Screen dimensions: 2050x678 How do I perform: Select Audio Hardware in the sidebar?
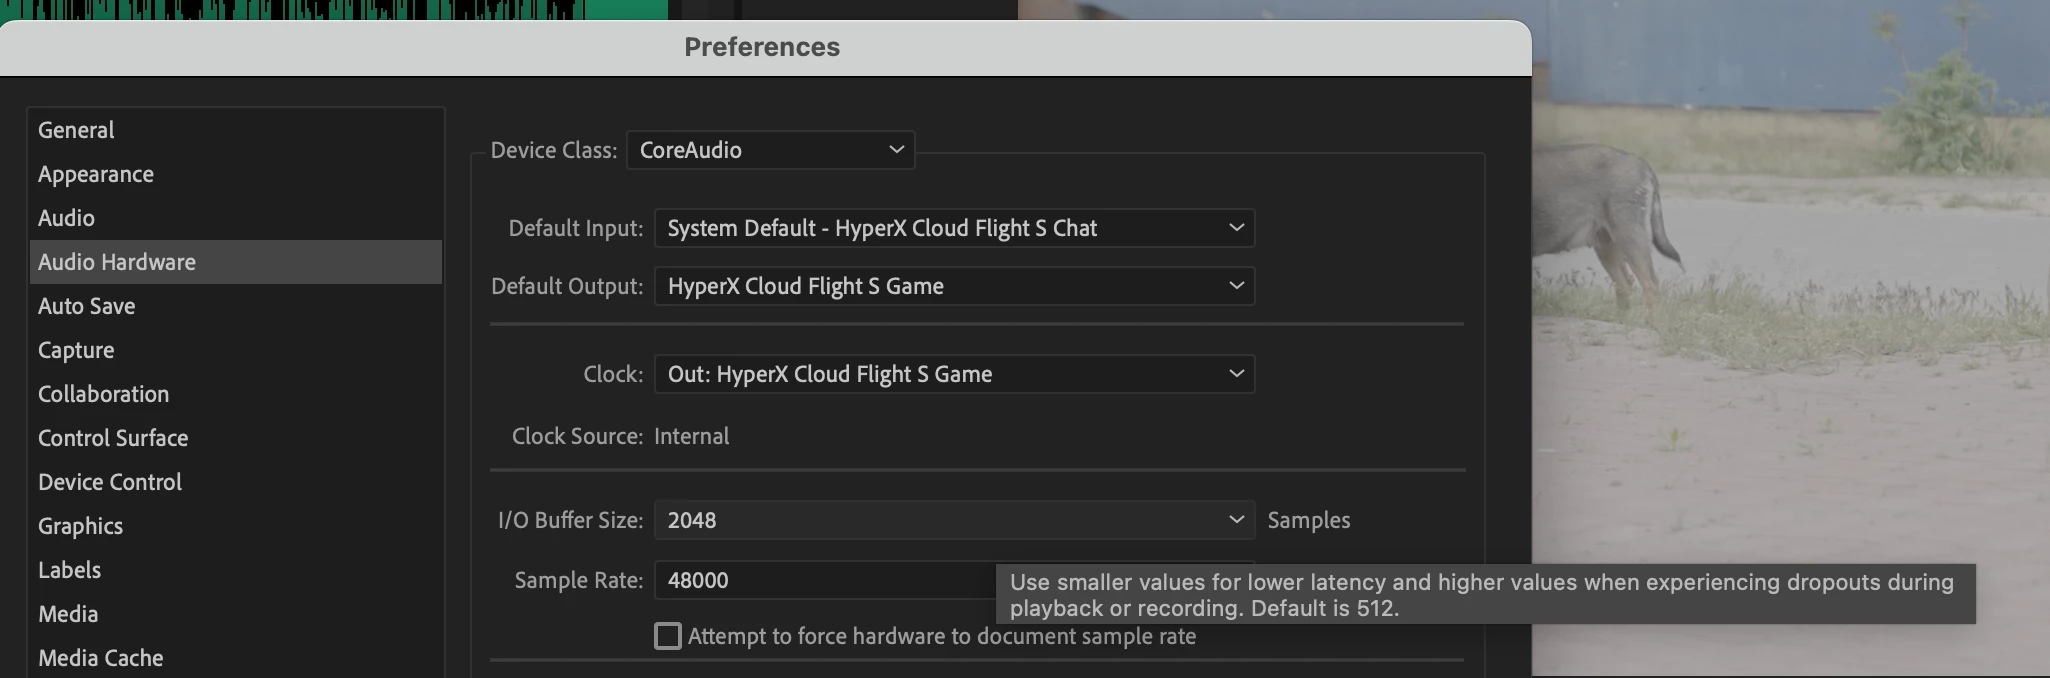click(235, 262)
